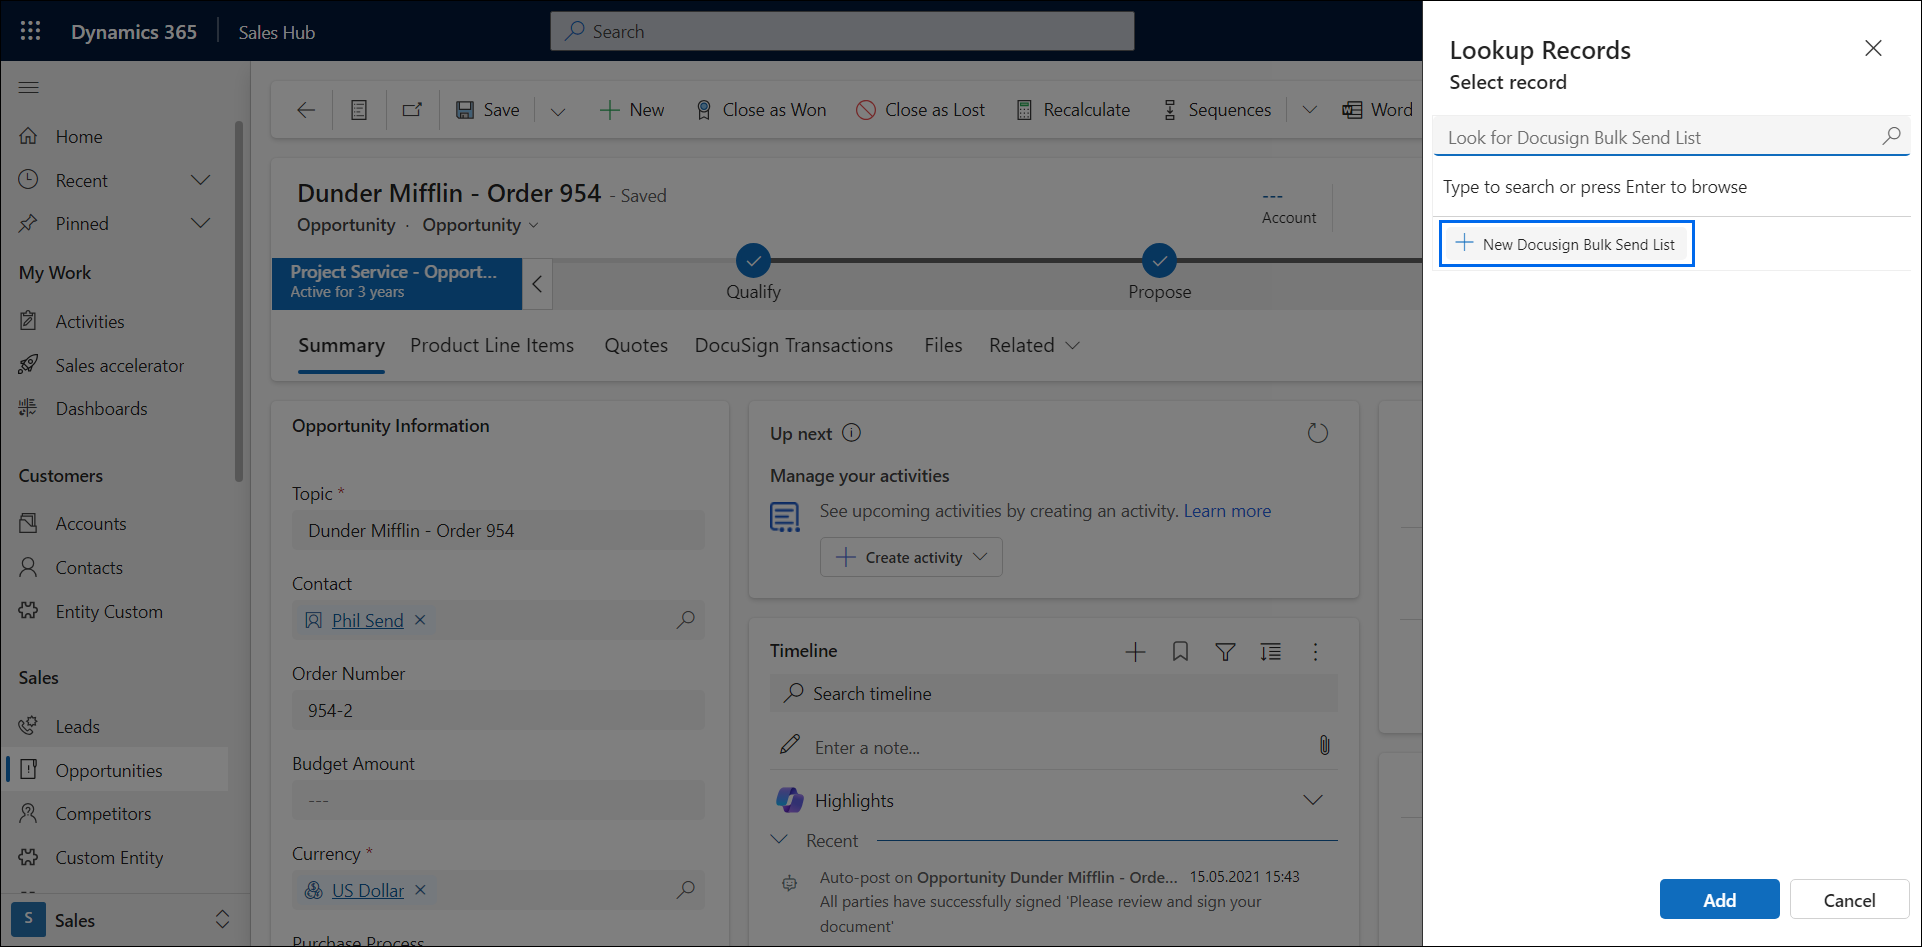Click the timeline bookmark icon
This screenshot has width=1922, height=947.
[1180, 652]
